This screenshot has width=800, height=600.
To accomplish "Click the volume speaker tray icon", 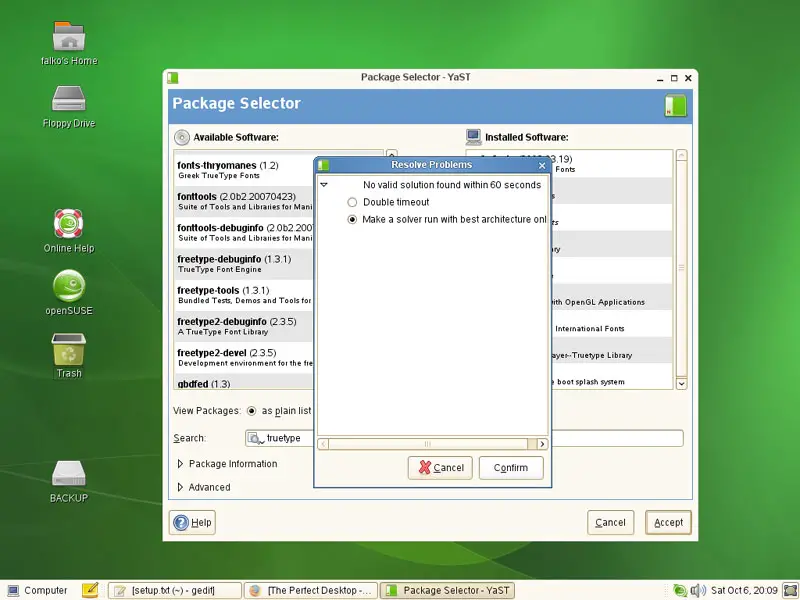I will point(698,590).
